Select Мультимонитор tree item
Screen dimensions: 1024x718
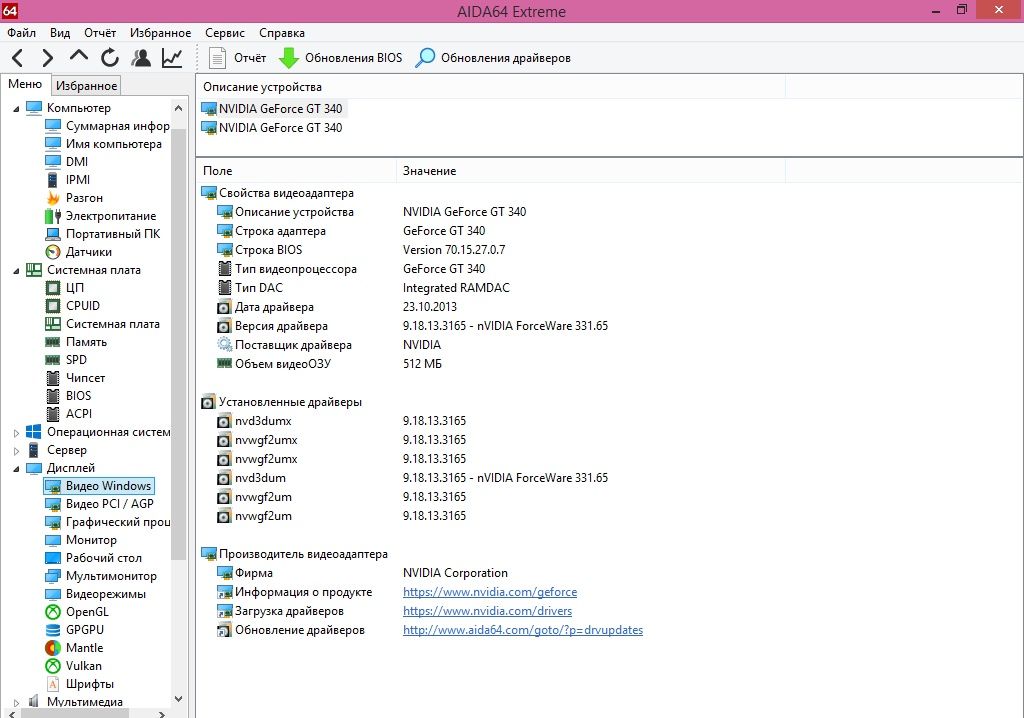pos(101,576)
